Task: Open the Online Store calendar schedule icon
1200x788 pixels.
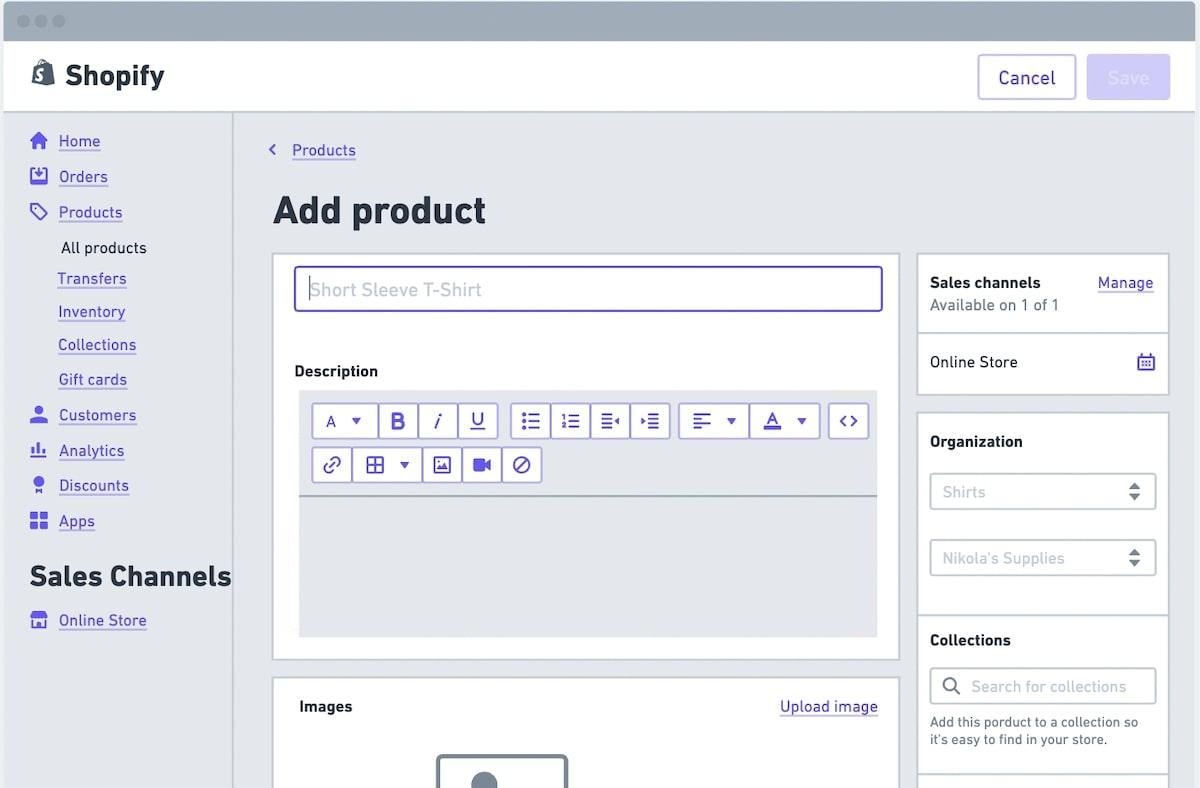Action: click(1146, 362)
